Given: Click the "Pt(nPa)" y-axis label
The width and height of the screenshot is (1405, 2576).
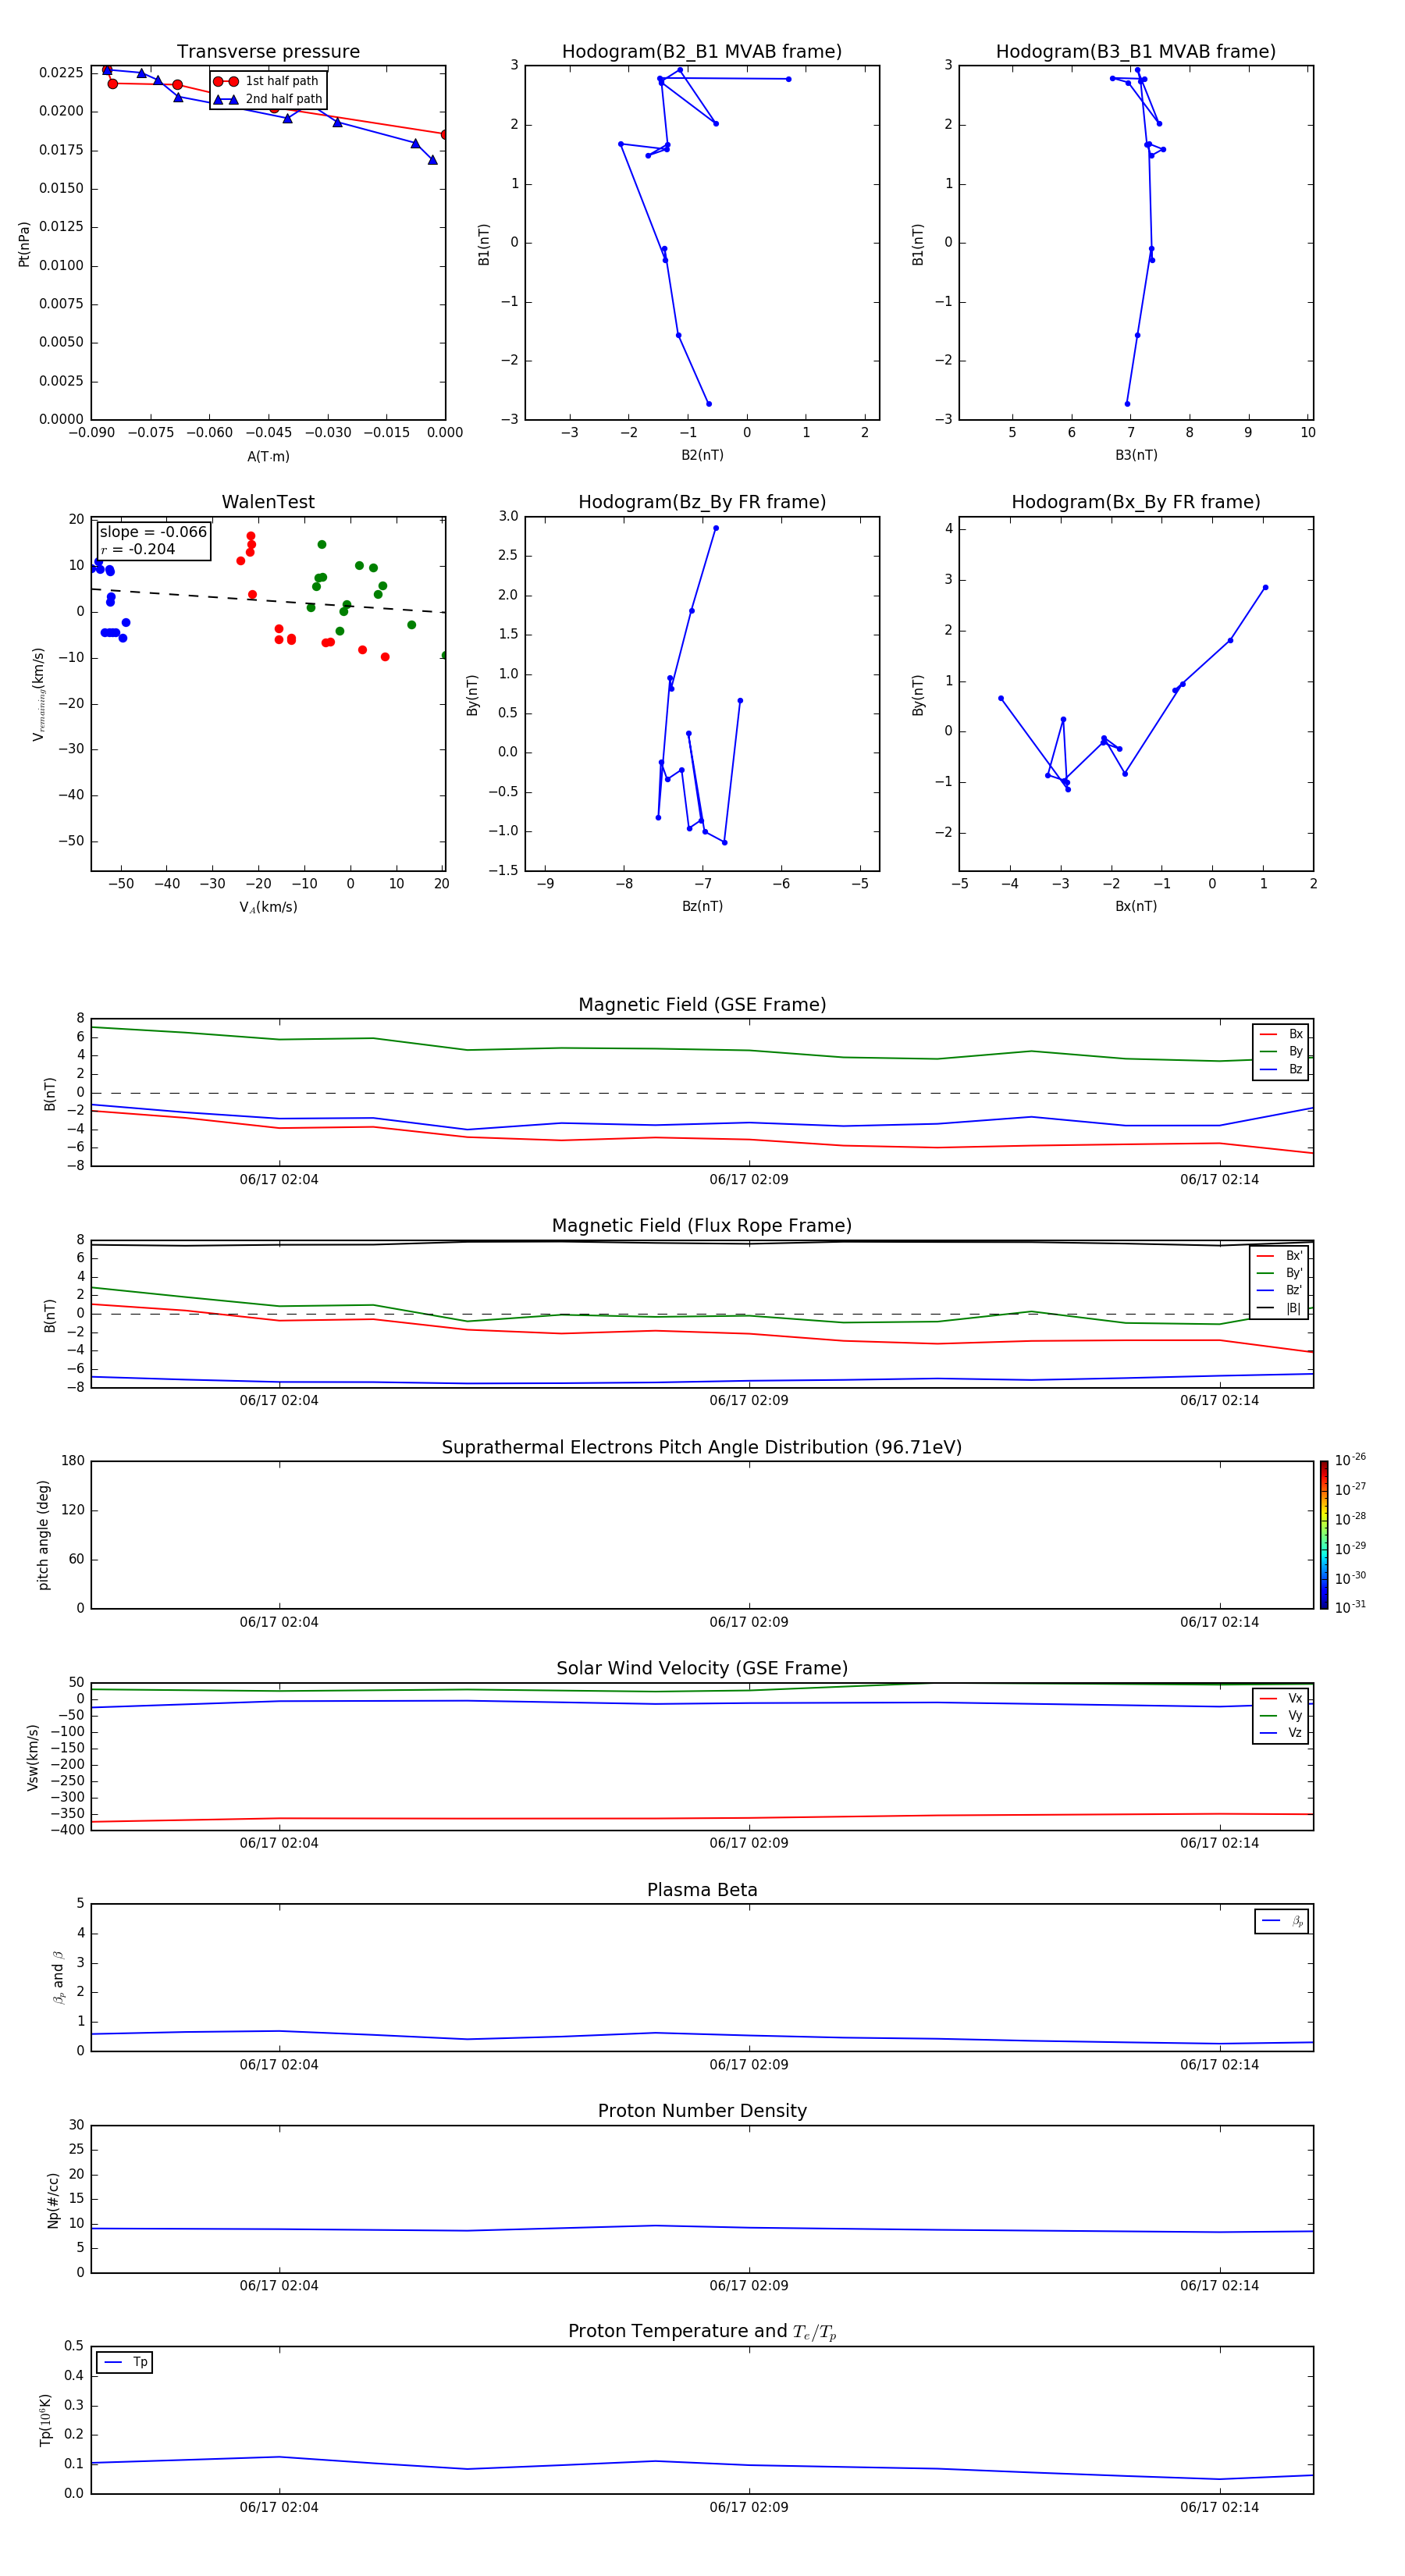Looking at the screenshot, I should 24,244.
